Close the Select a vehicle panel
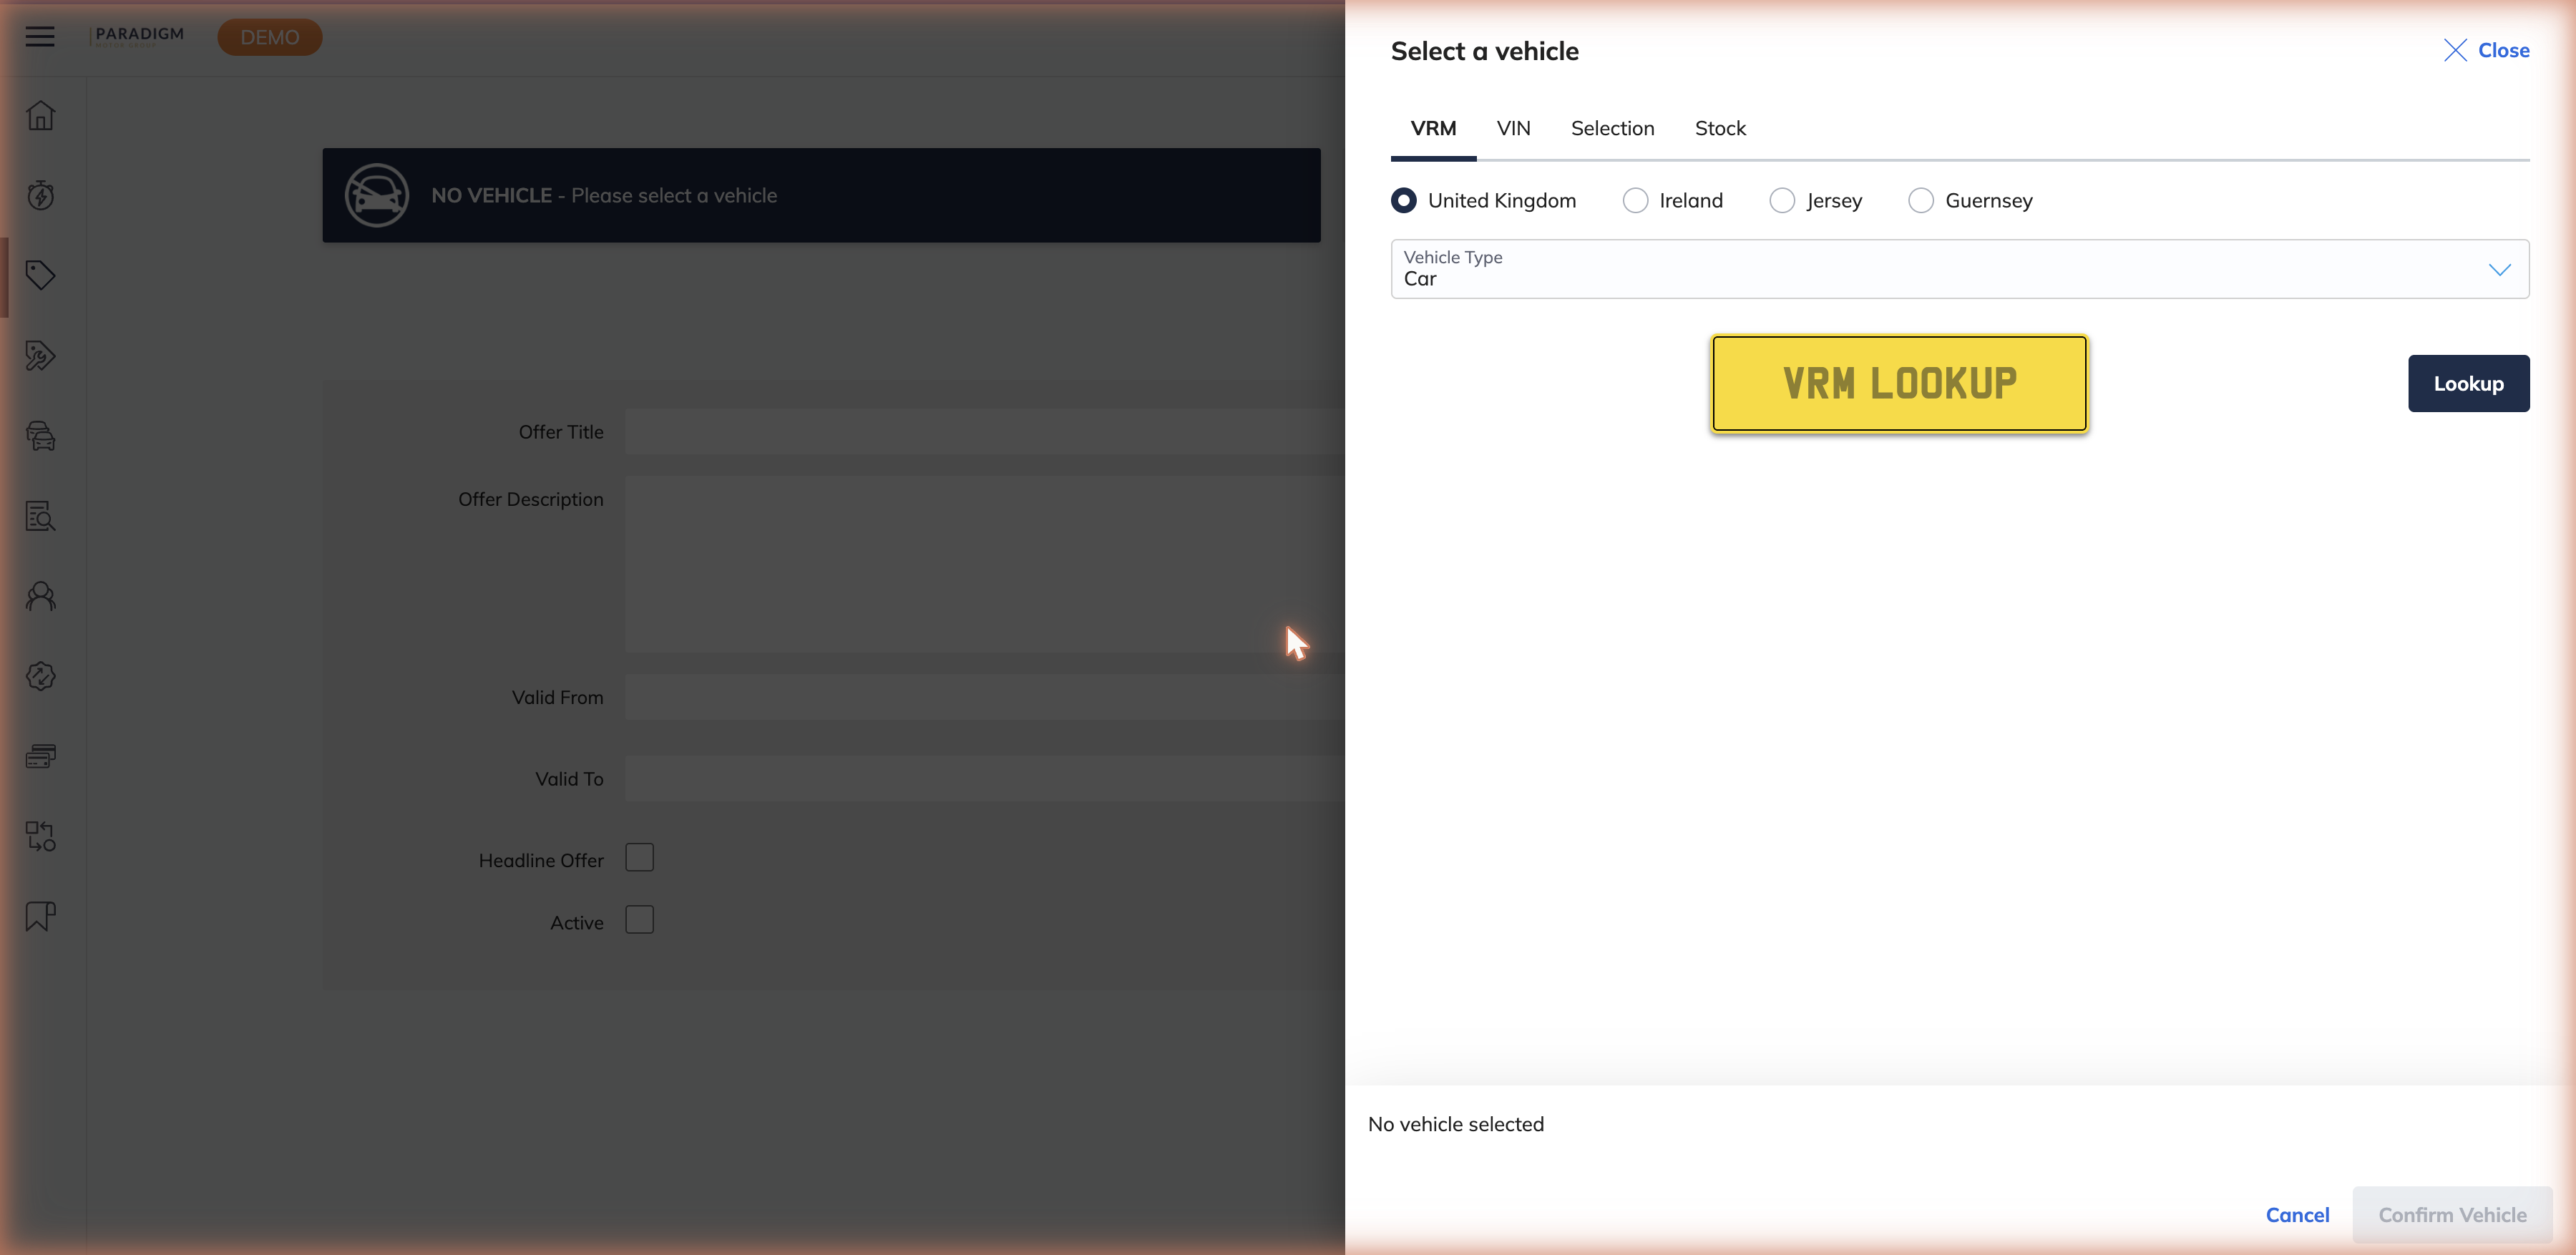This screenshot has height=1255, width=2576. click(2487, 50)
